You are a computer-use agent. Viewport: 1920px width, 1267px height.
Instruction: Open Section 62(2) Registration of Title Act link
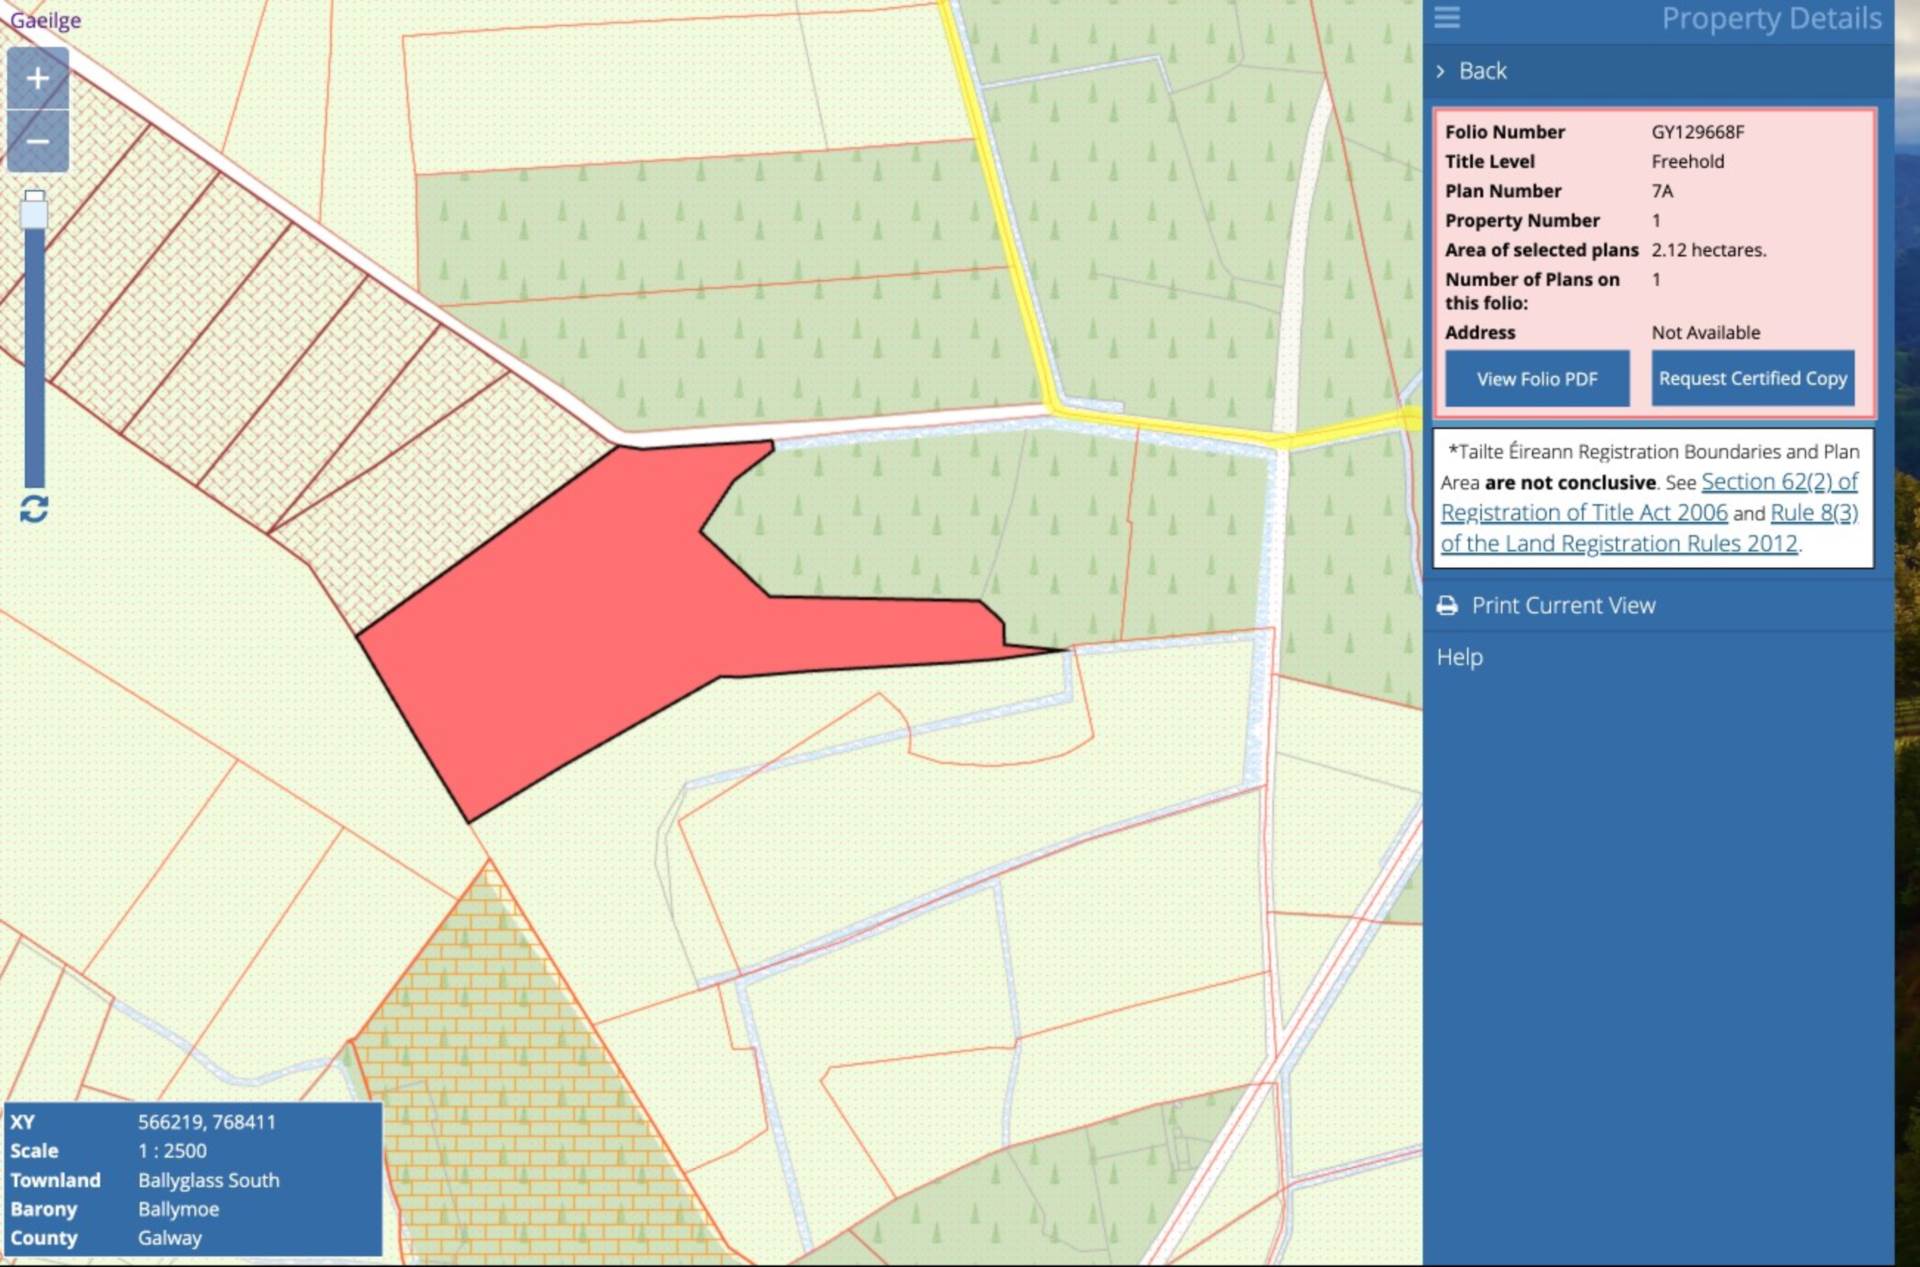click(1778, 483)
